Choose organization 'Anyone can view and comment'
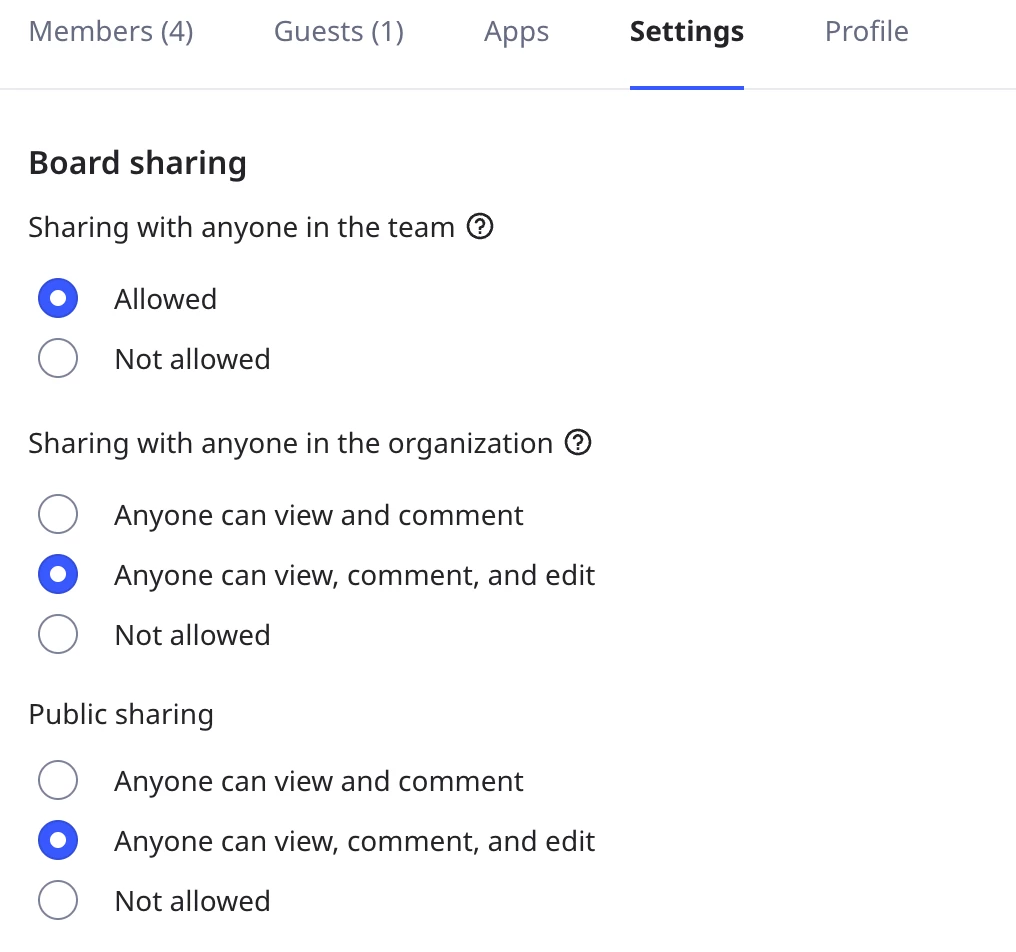The height and width of the screenshot is (952, 1016). (x=58, y=515)
